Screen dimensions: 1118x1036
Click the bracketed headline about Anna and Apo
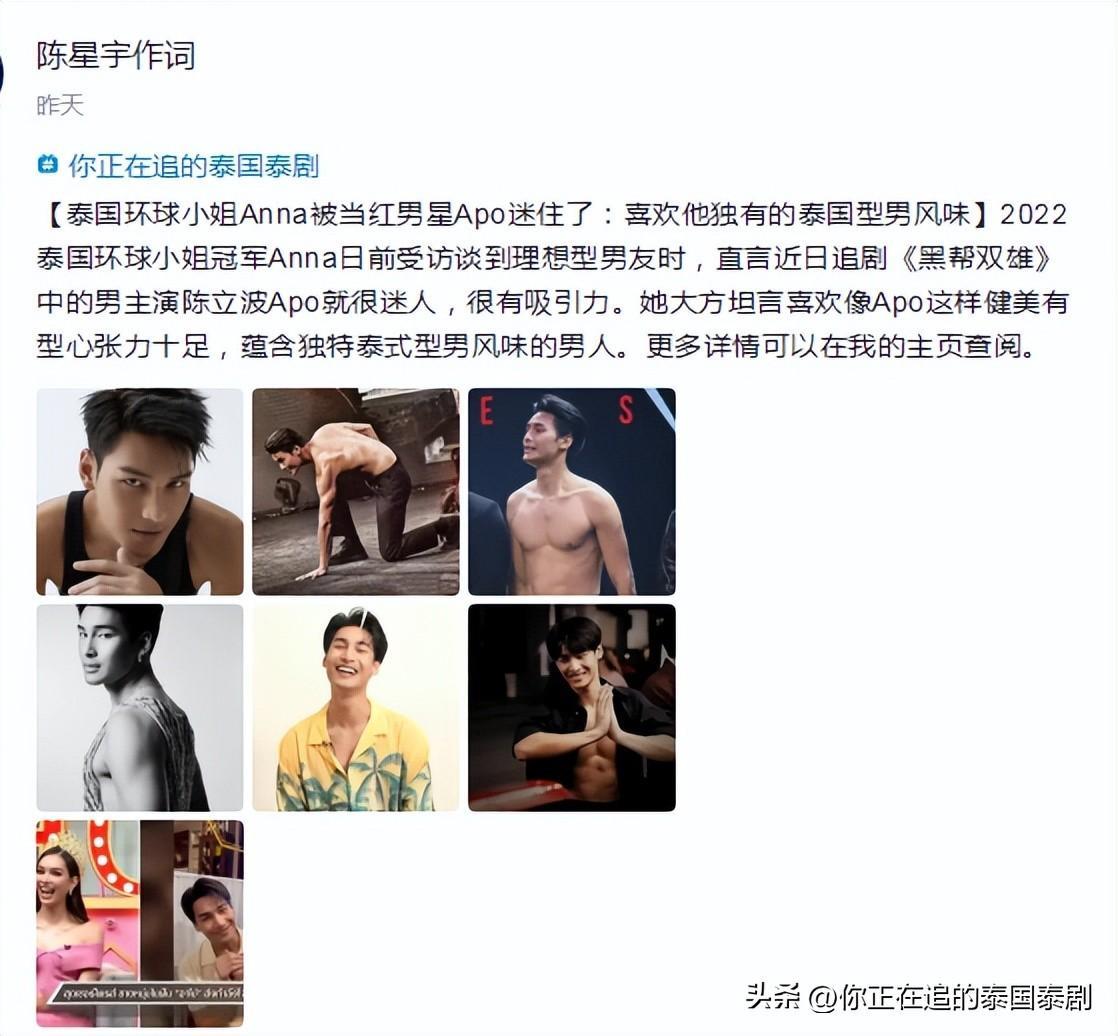tap(518, 214)
